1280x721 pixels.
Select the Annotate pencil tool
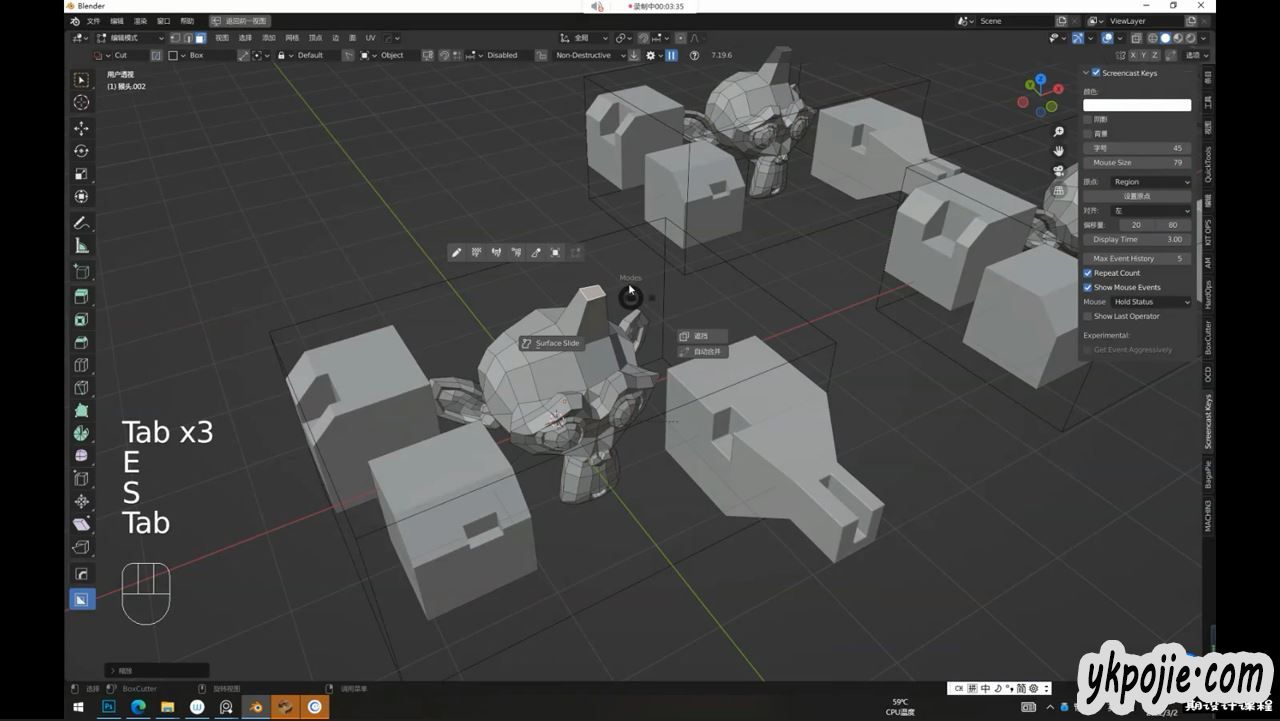point(81,222)
